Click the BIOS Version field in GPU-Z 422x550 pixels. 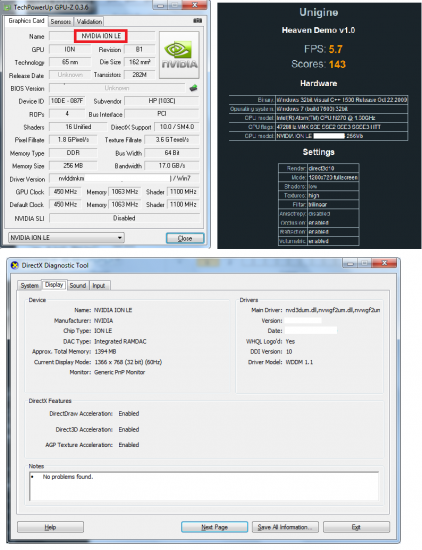tap(117, 88)
